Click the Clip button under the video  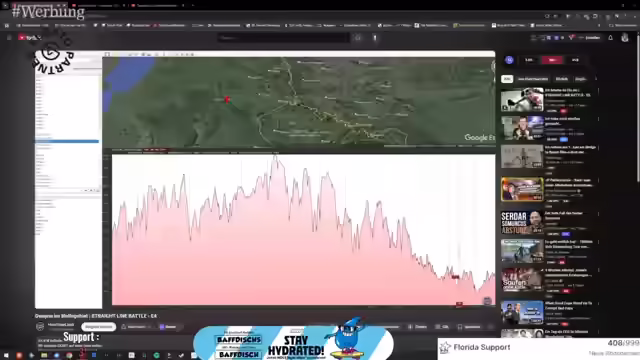(442, 327)
